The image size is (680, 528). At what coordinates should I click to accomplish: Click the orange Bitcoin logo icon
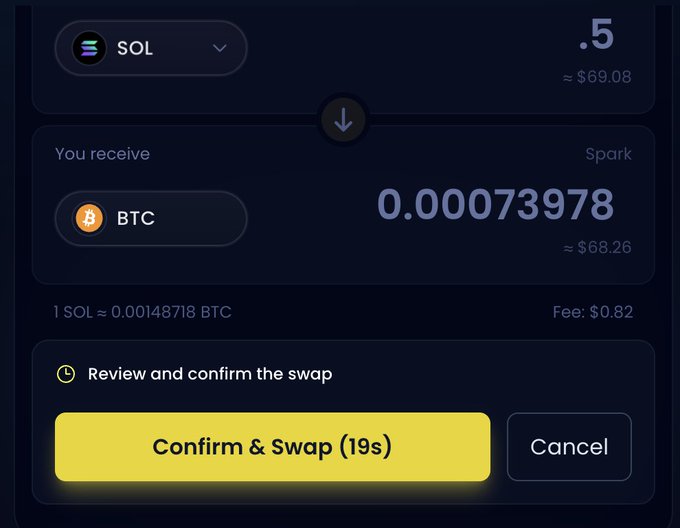click(89, 218)
